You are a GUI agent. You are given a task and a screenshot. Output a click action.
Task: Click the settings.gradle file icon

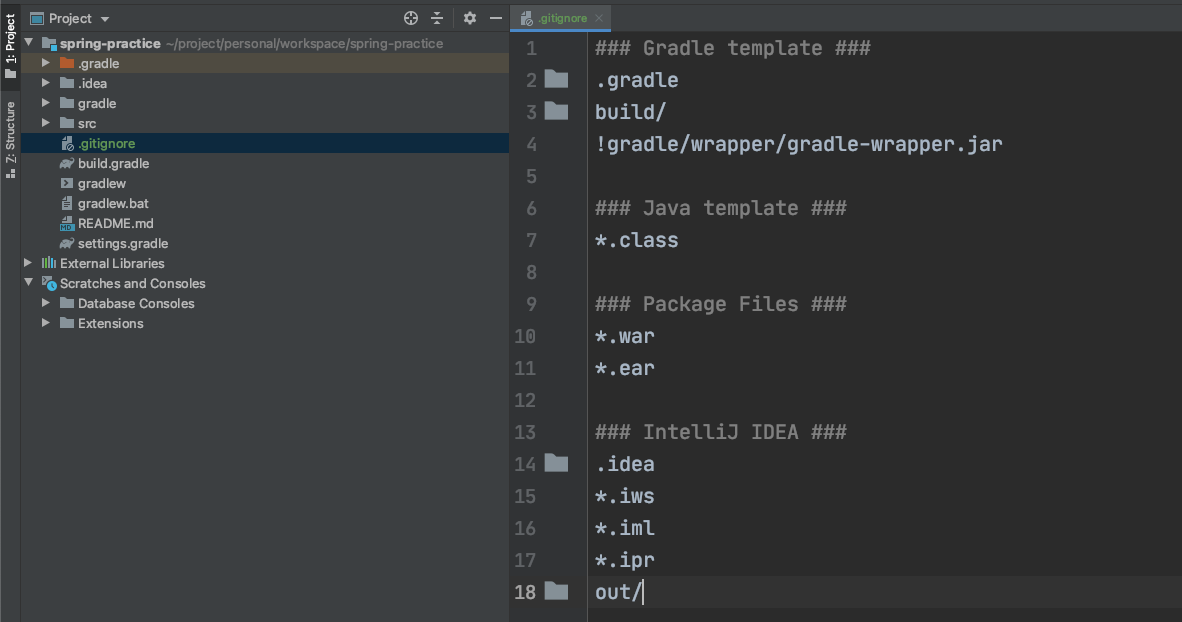[x=67, y=243]
